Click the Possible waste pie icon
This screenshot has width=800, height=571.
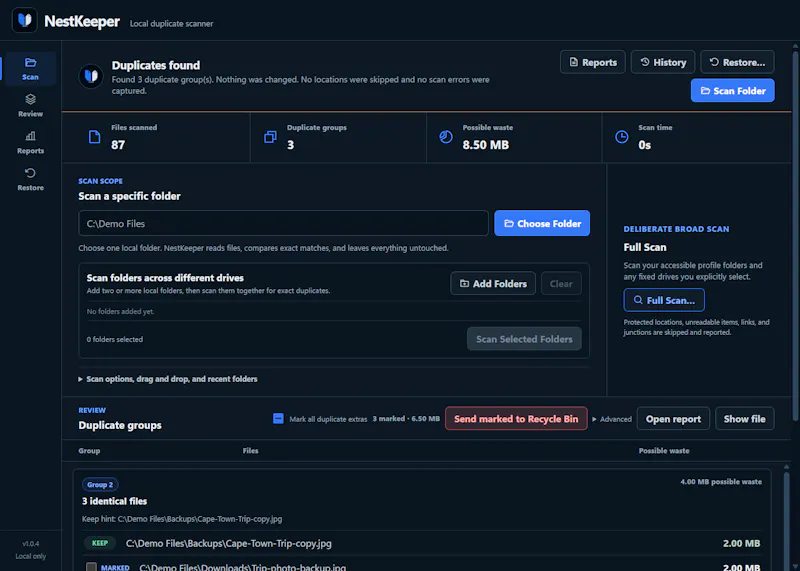click(x=445, y=137)
